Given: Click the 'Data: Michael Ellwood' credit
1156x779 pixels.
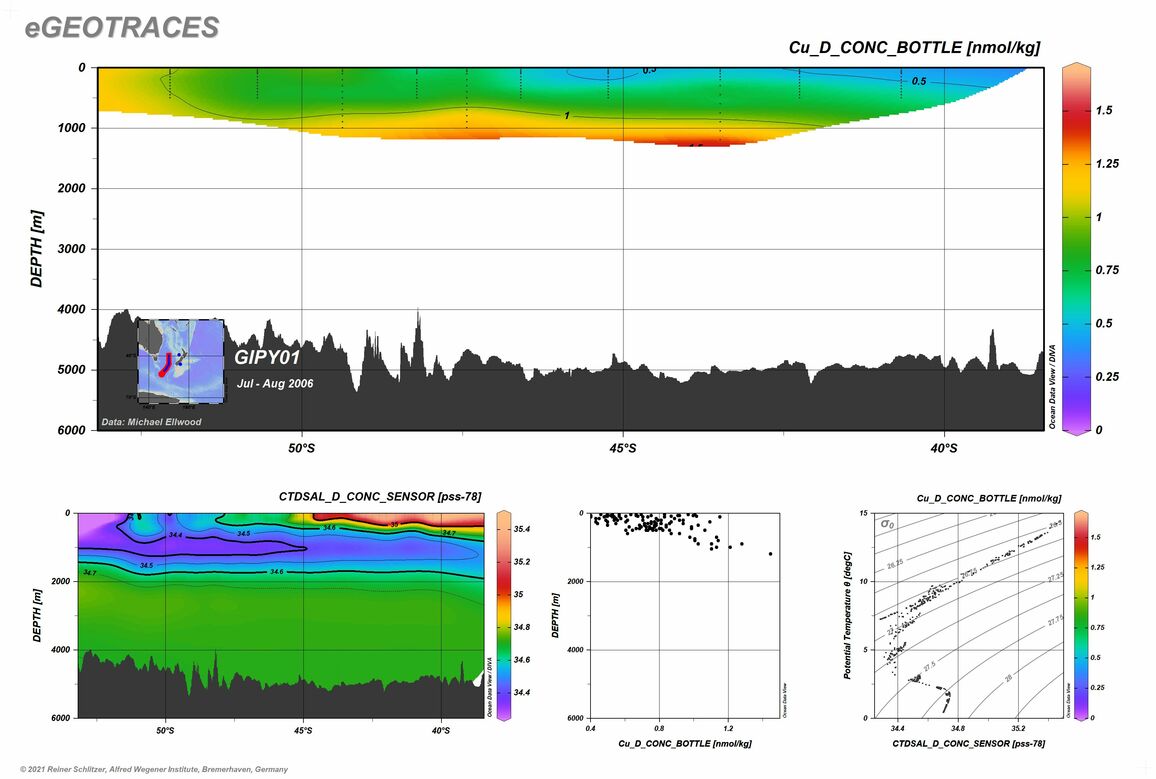Looking at the screenshot, I should pos(151,422).
